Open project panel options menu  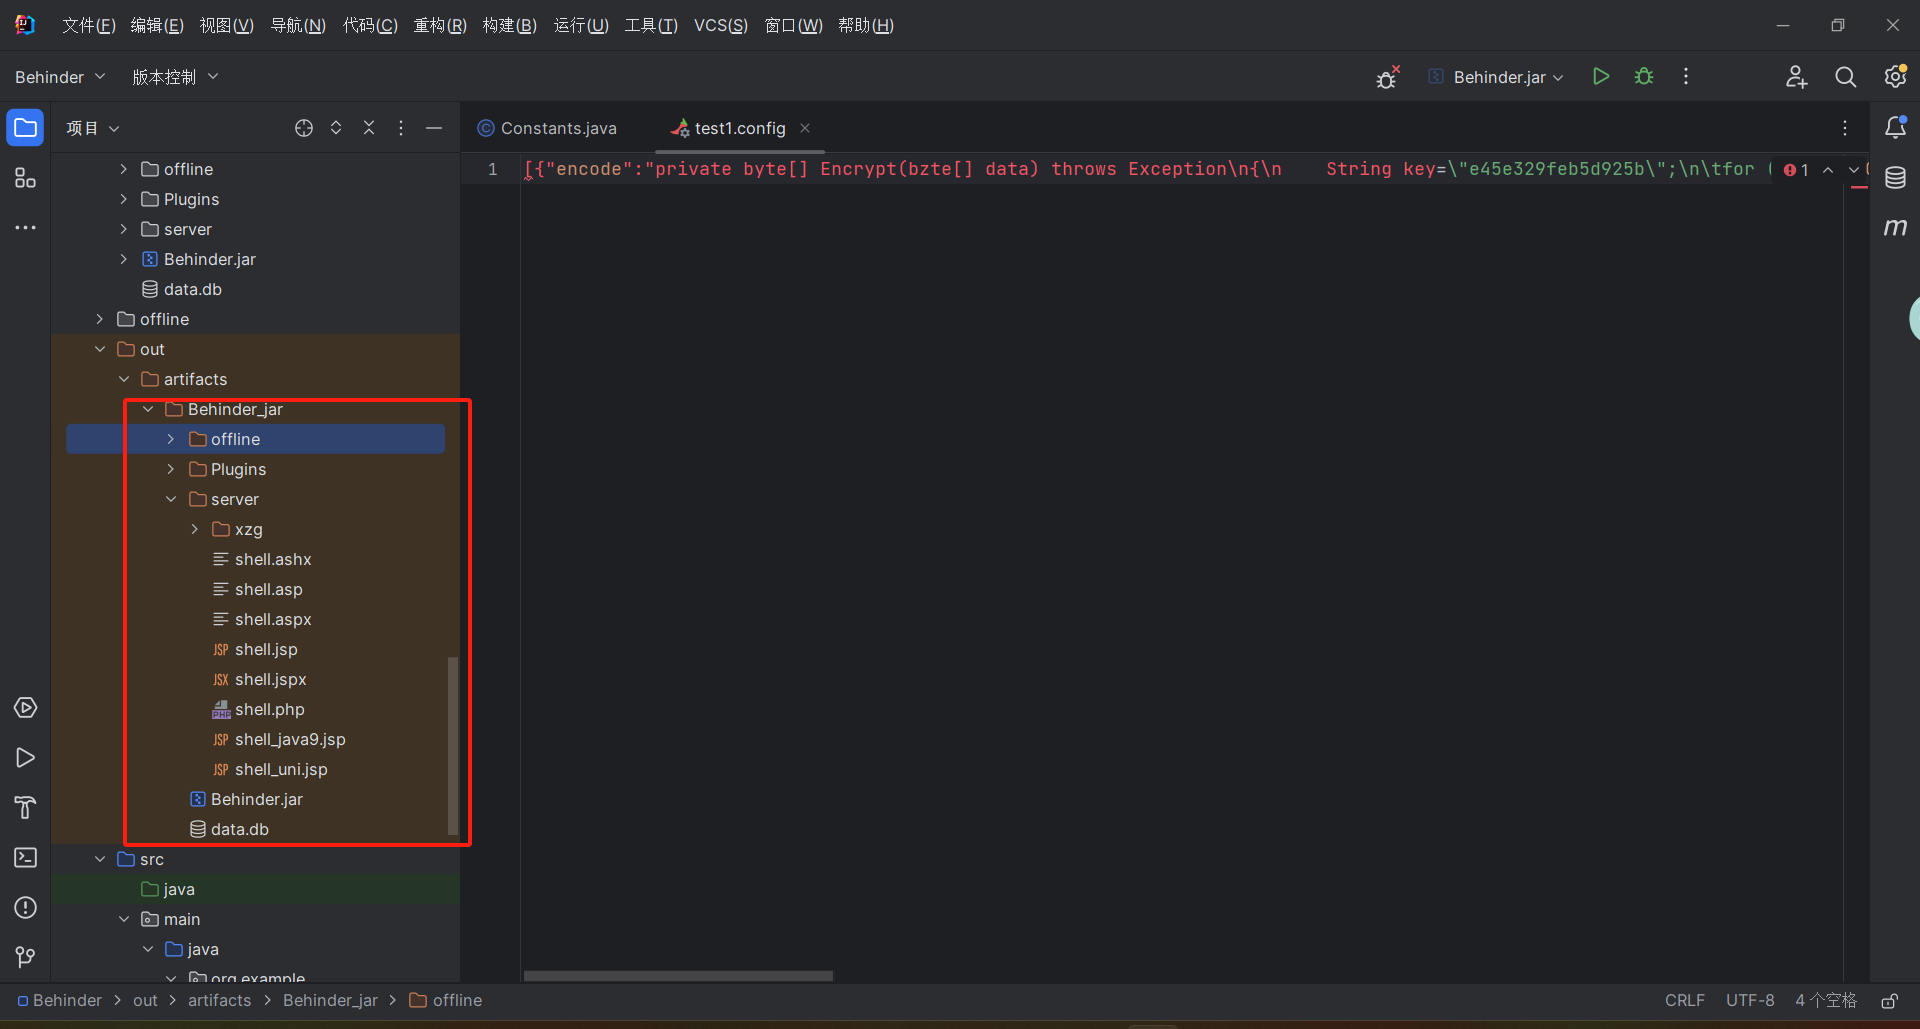401,128
